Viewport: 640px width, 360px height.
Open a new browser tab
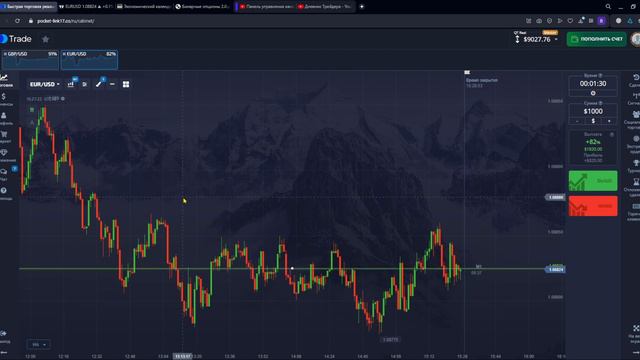pos(362,7)
